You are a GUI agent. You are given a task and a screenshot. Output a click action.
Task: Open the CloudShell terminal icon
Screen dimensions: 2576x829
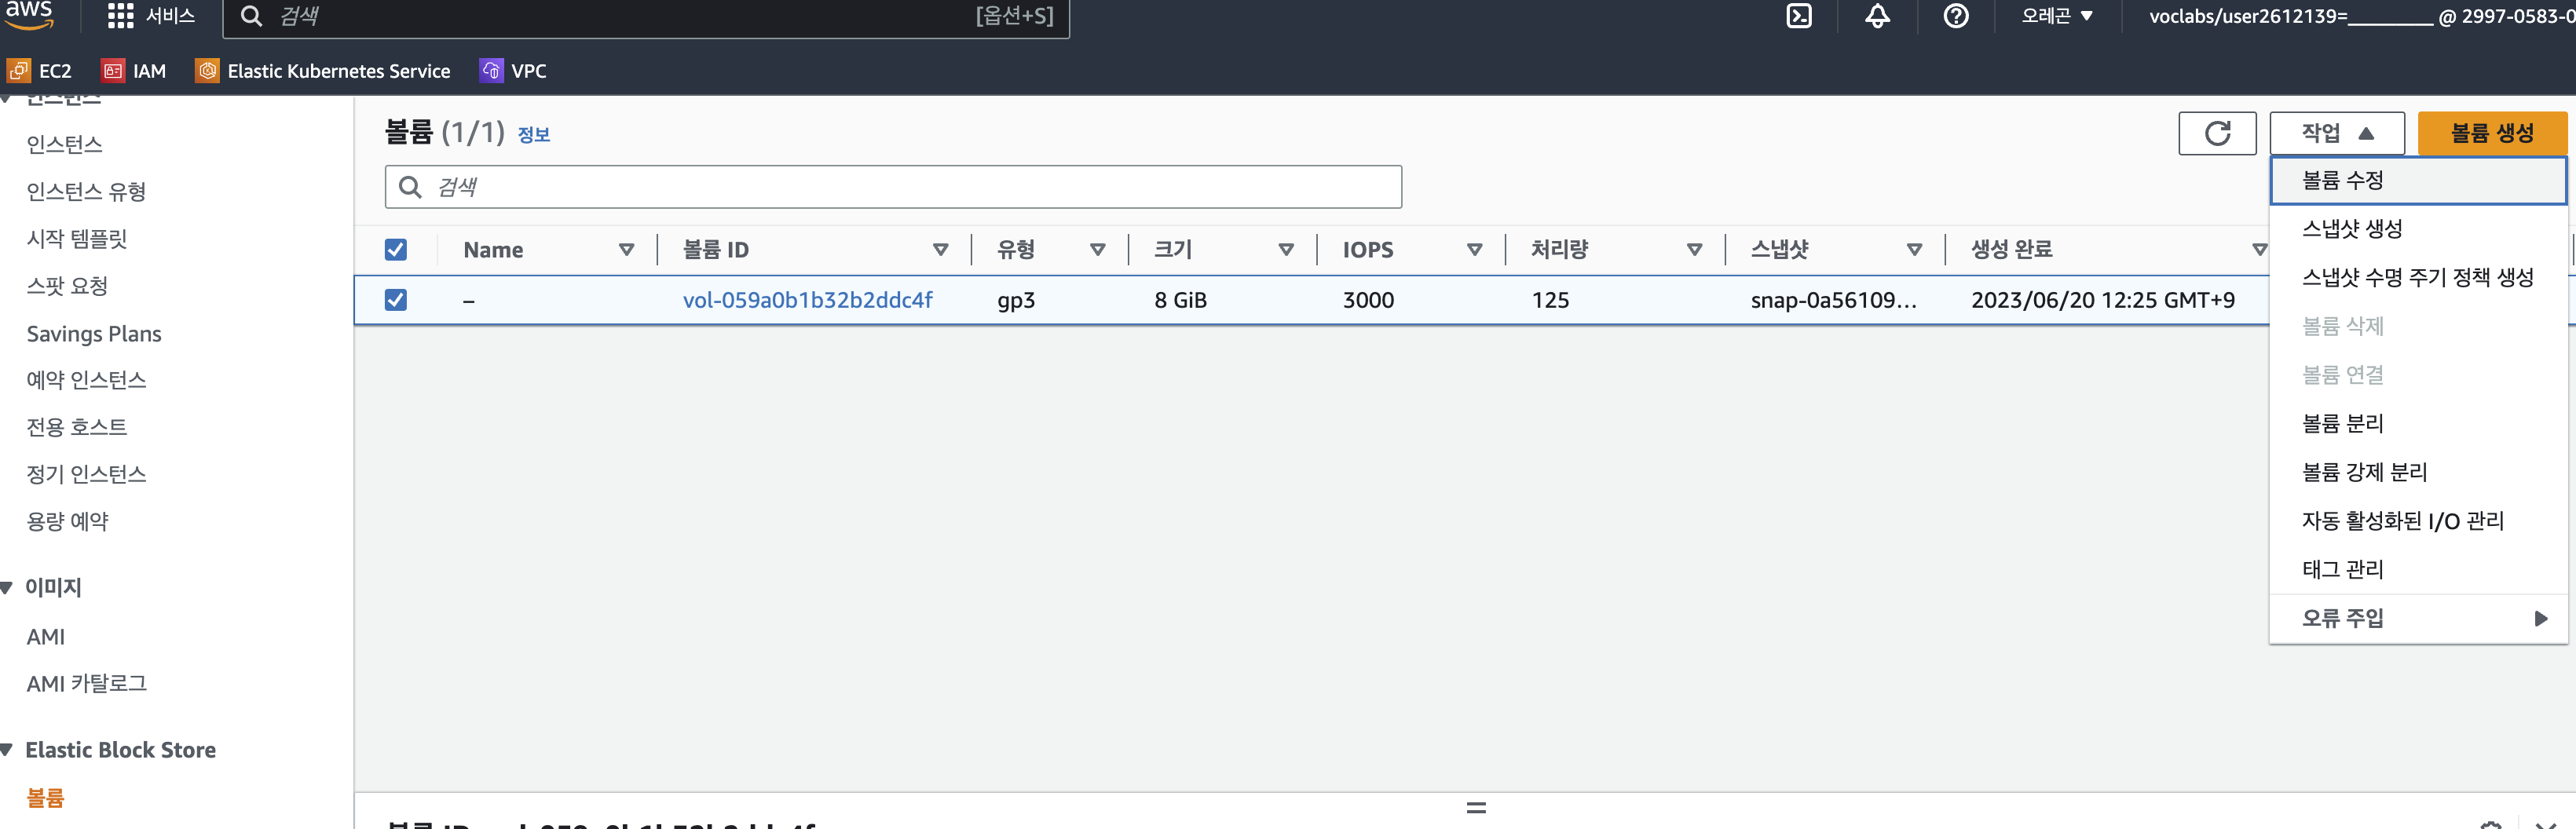point(1798,16)
